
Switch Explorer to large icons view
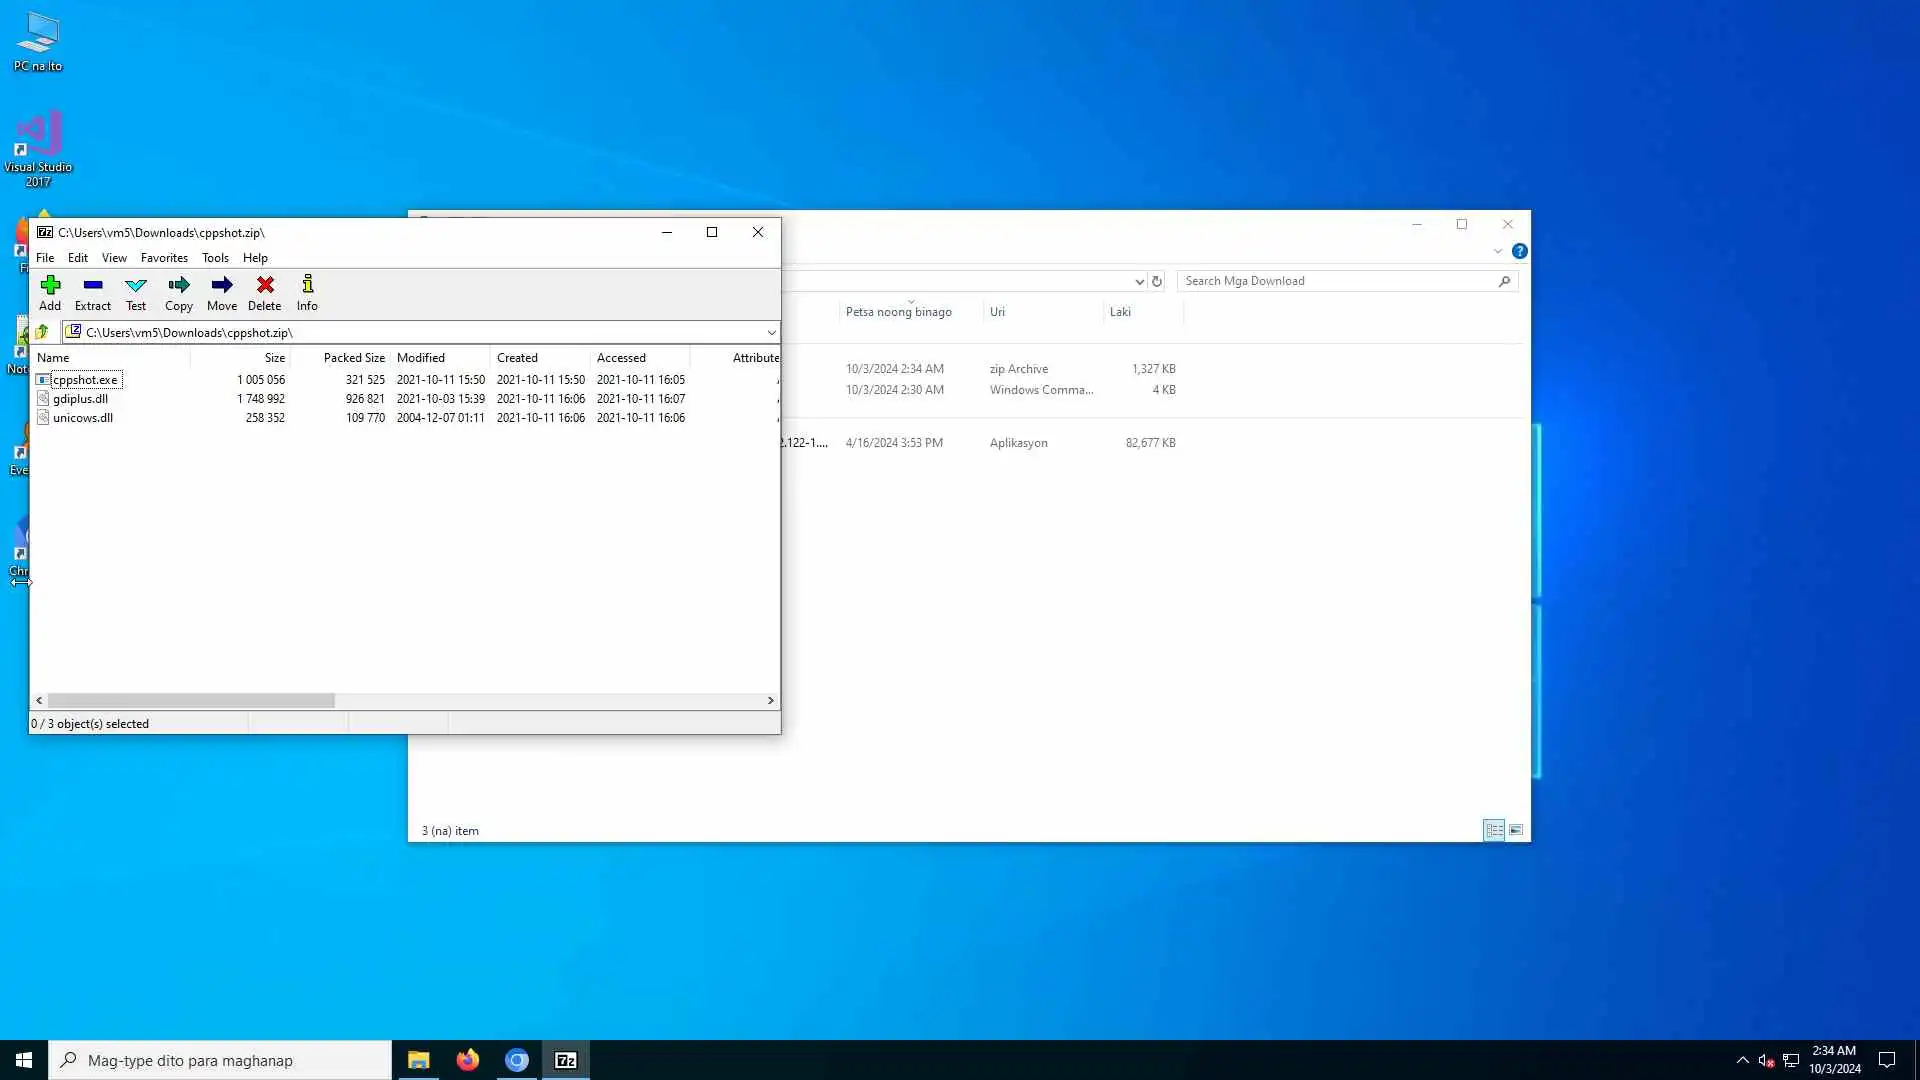click(x=1516, y=830)
